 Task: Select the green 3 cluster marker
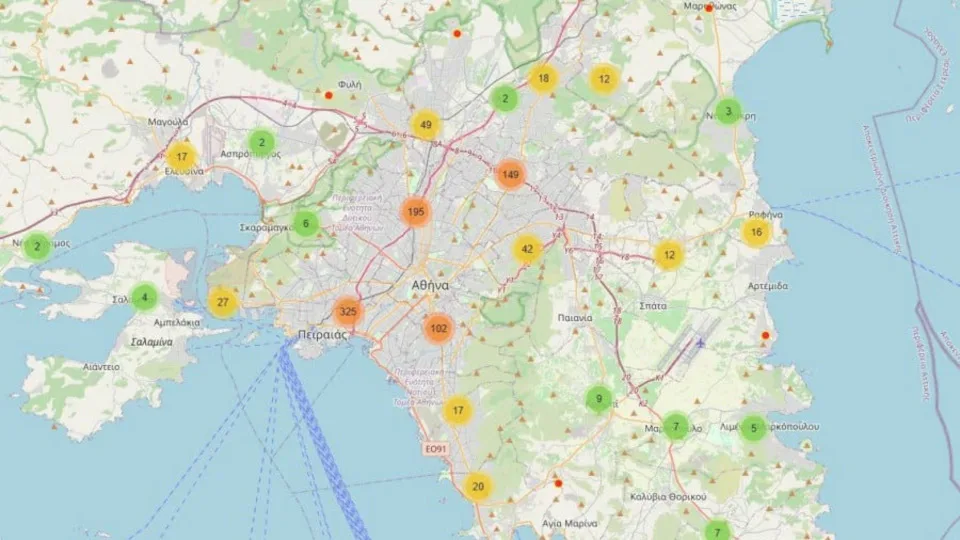click(x=728, y=111)
